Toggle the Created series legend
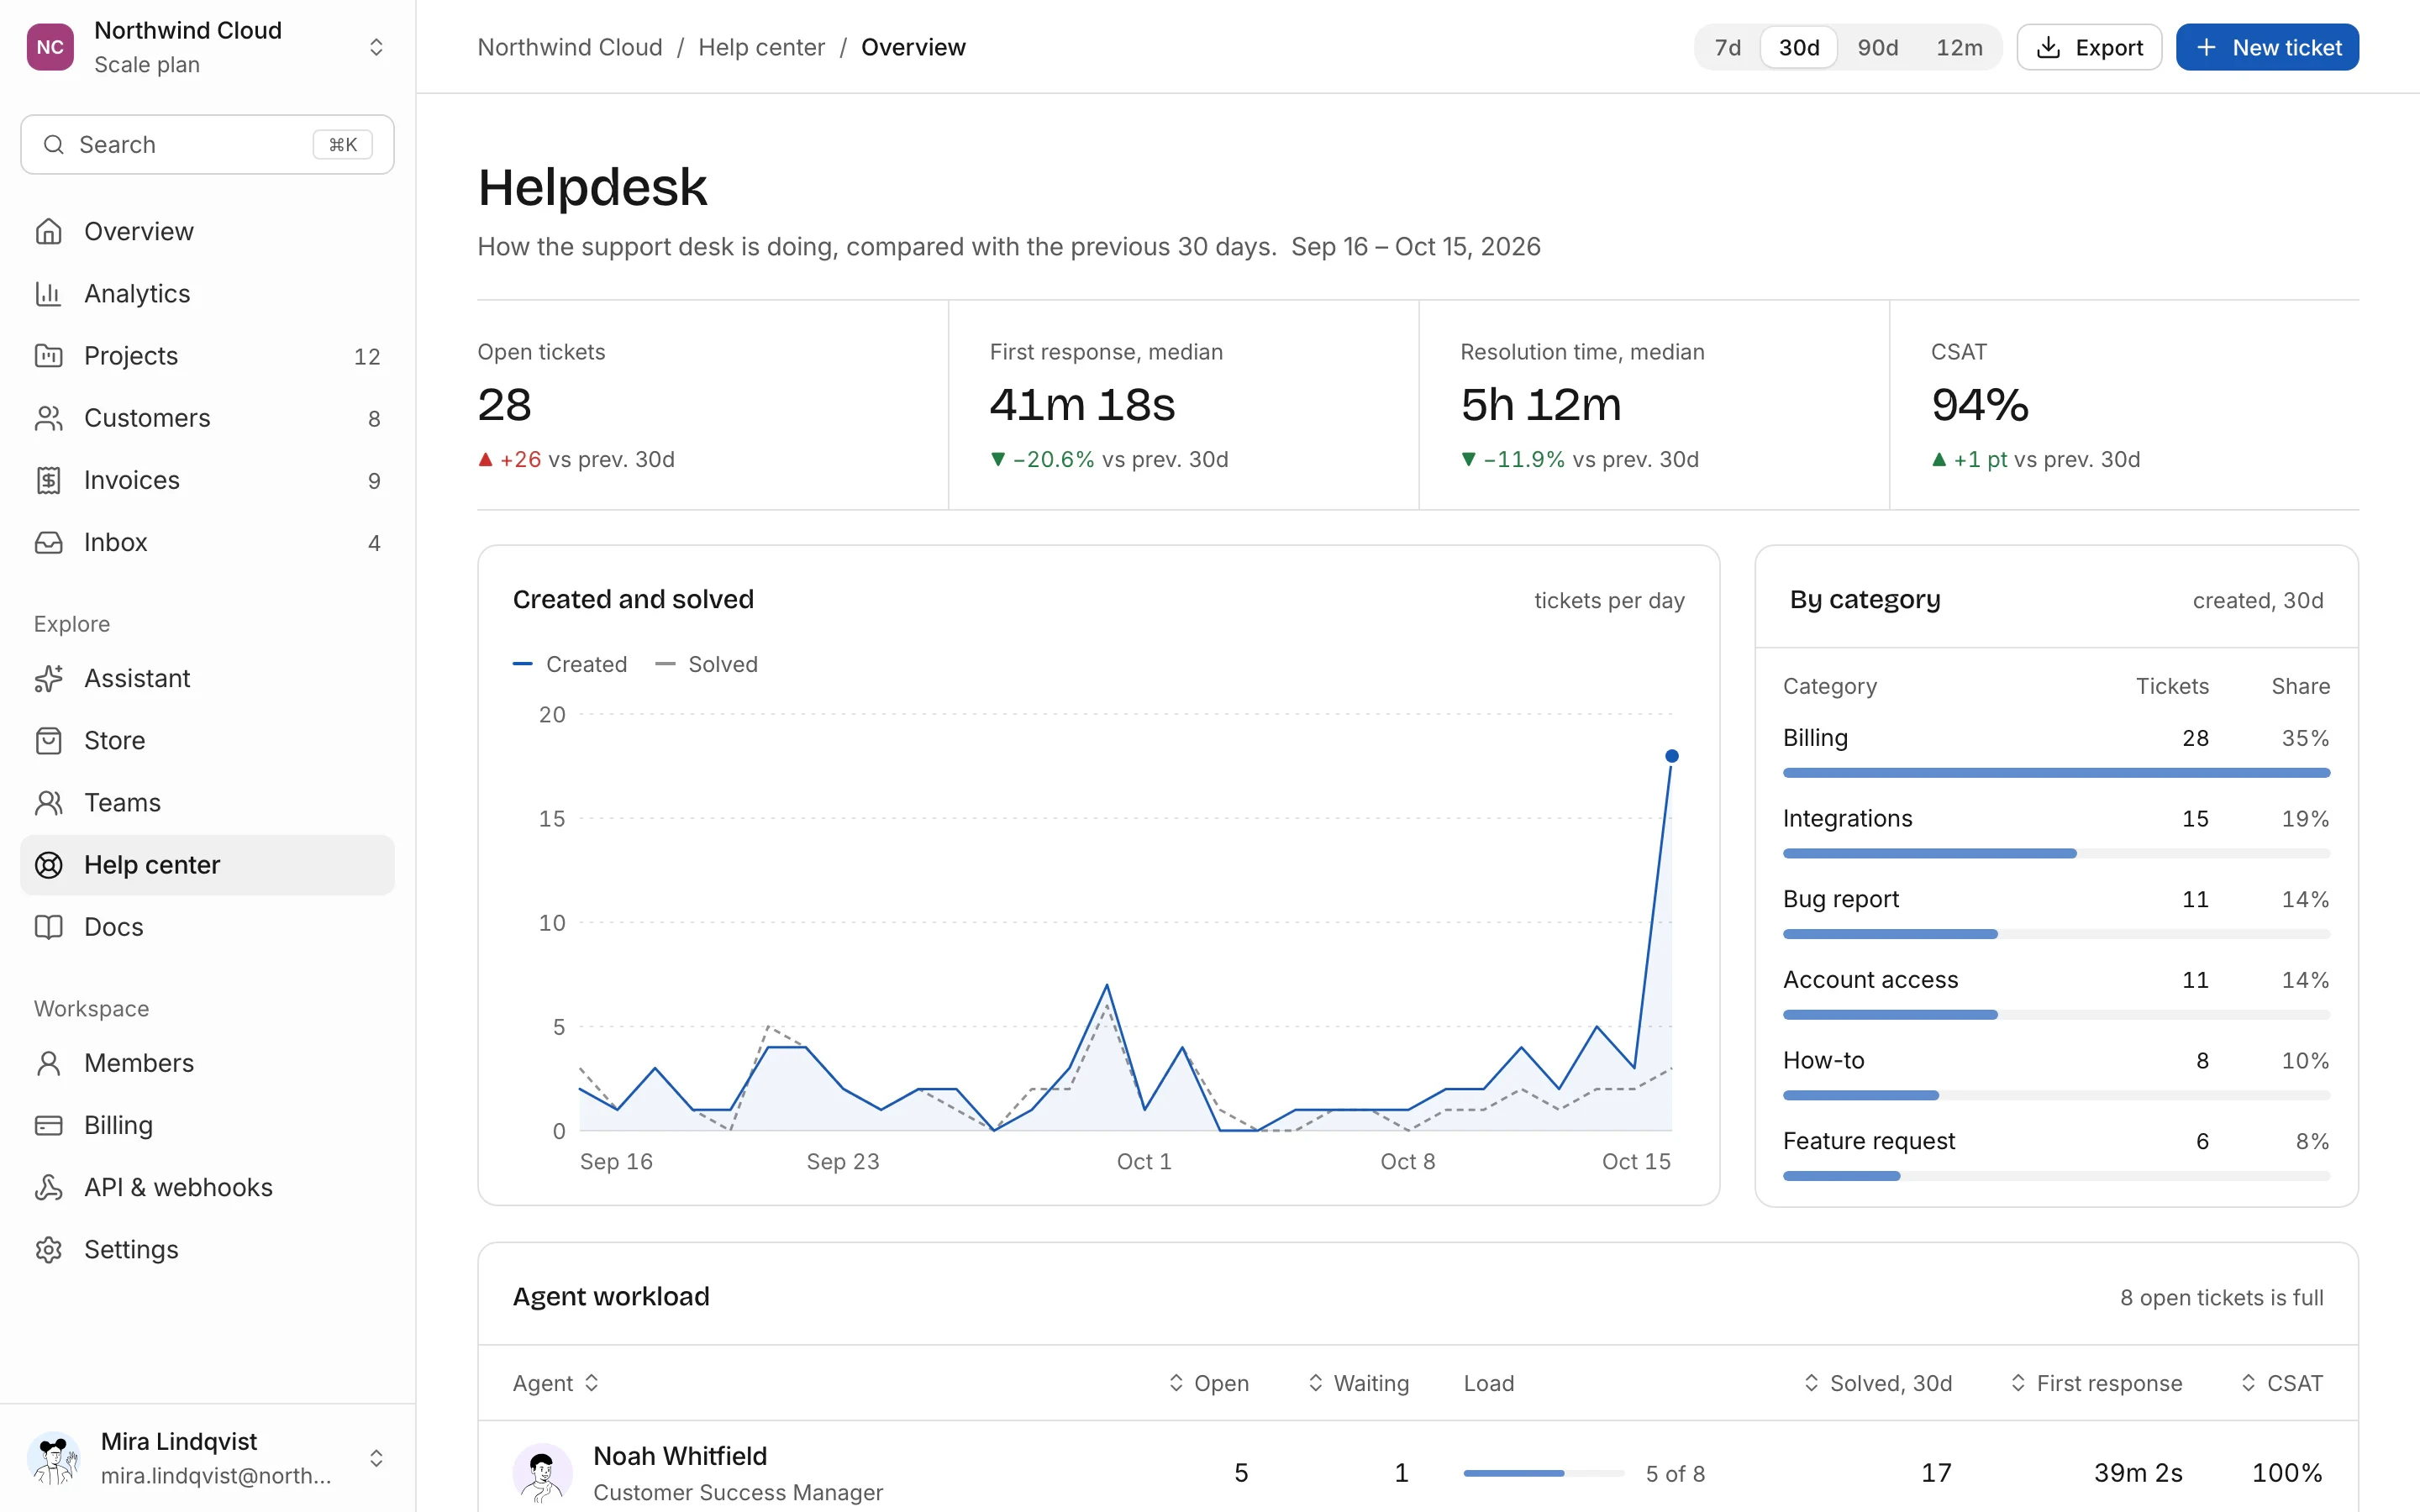Viewport: 2420px width, 1512px height. click(570, 664)
